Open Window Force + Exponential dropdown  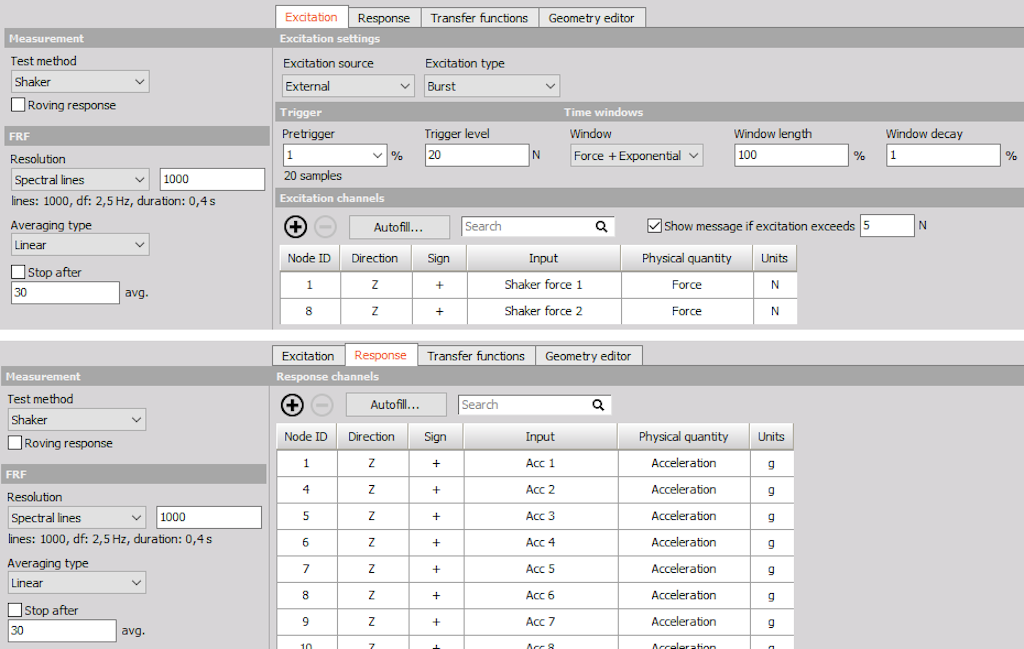pyautogui.click(x=636, y=156)
